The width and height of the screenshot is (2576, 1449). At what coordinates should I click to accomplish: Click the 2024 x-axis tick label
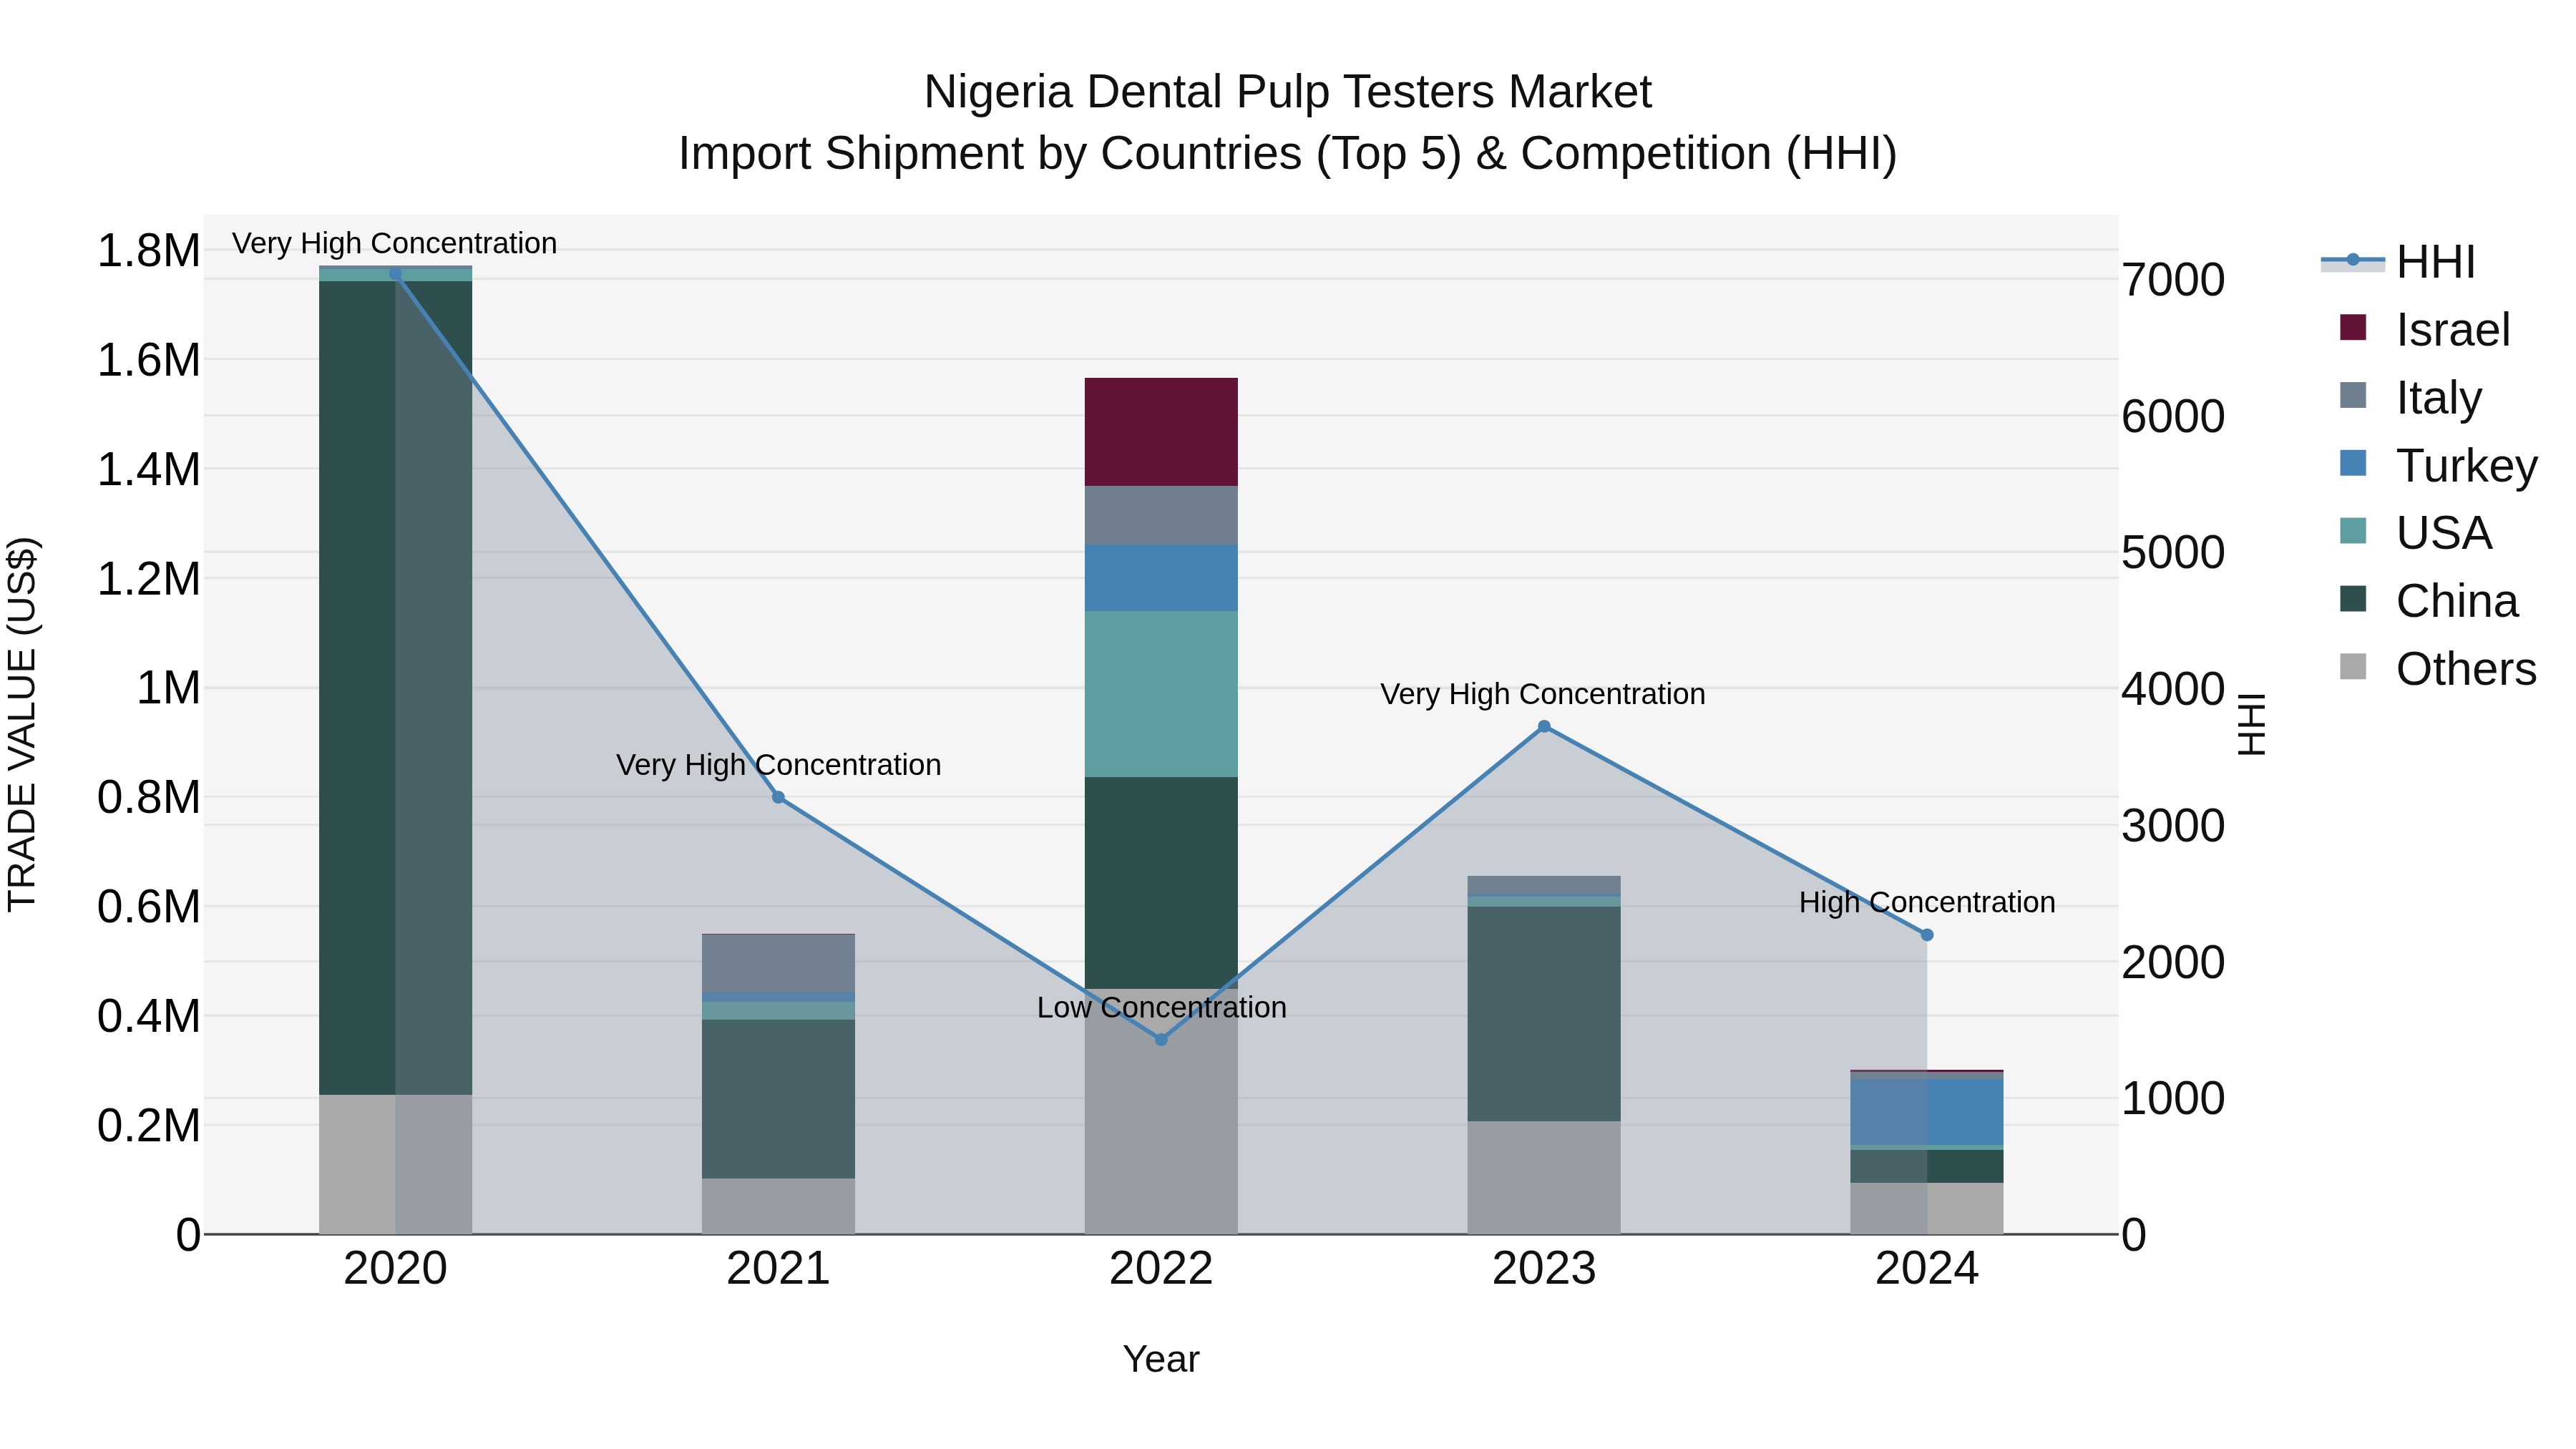point(1927,1269)
